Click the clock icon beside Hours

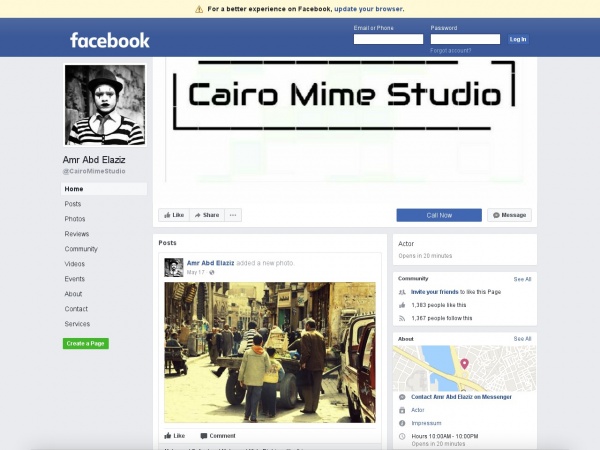pos(402,436)
